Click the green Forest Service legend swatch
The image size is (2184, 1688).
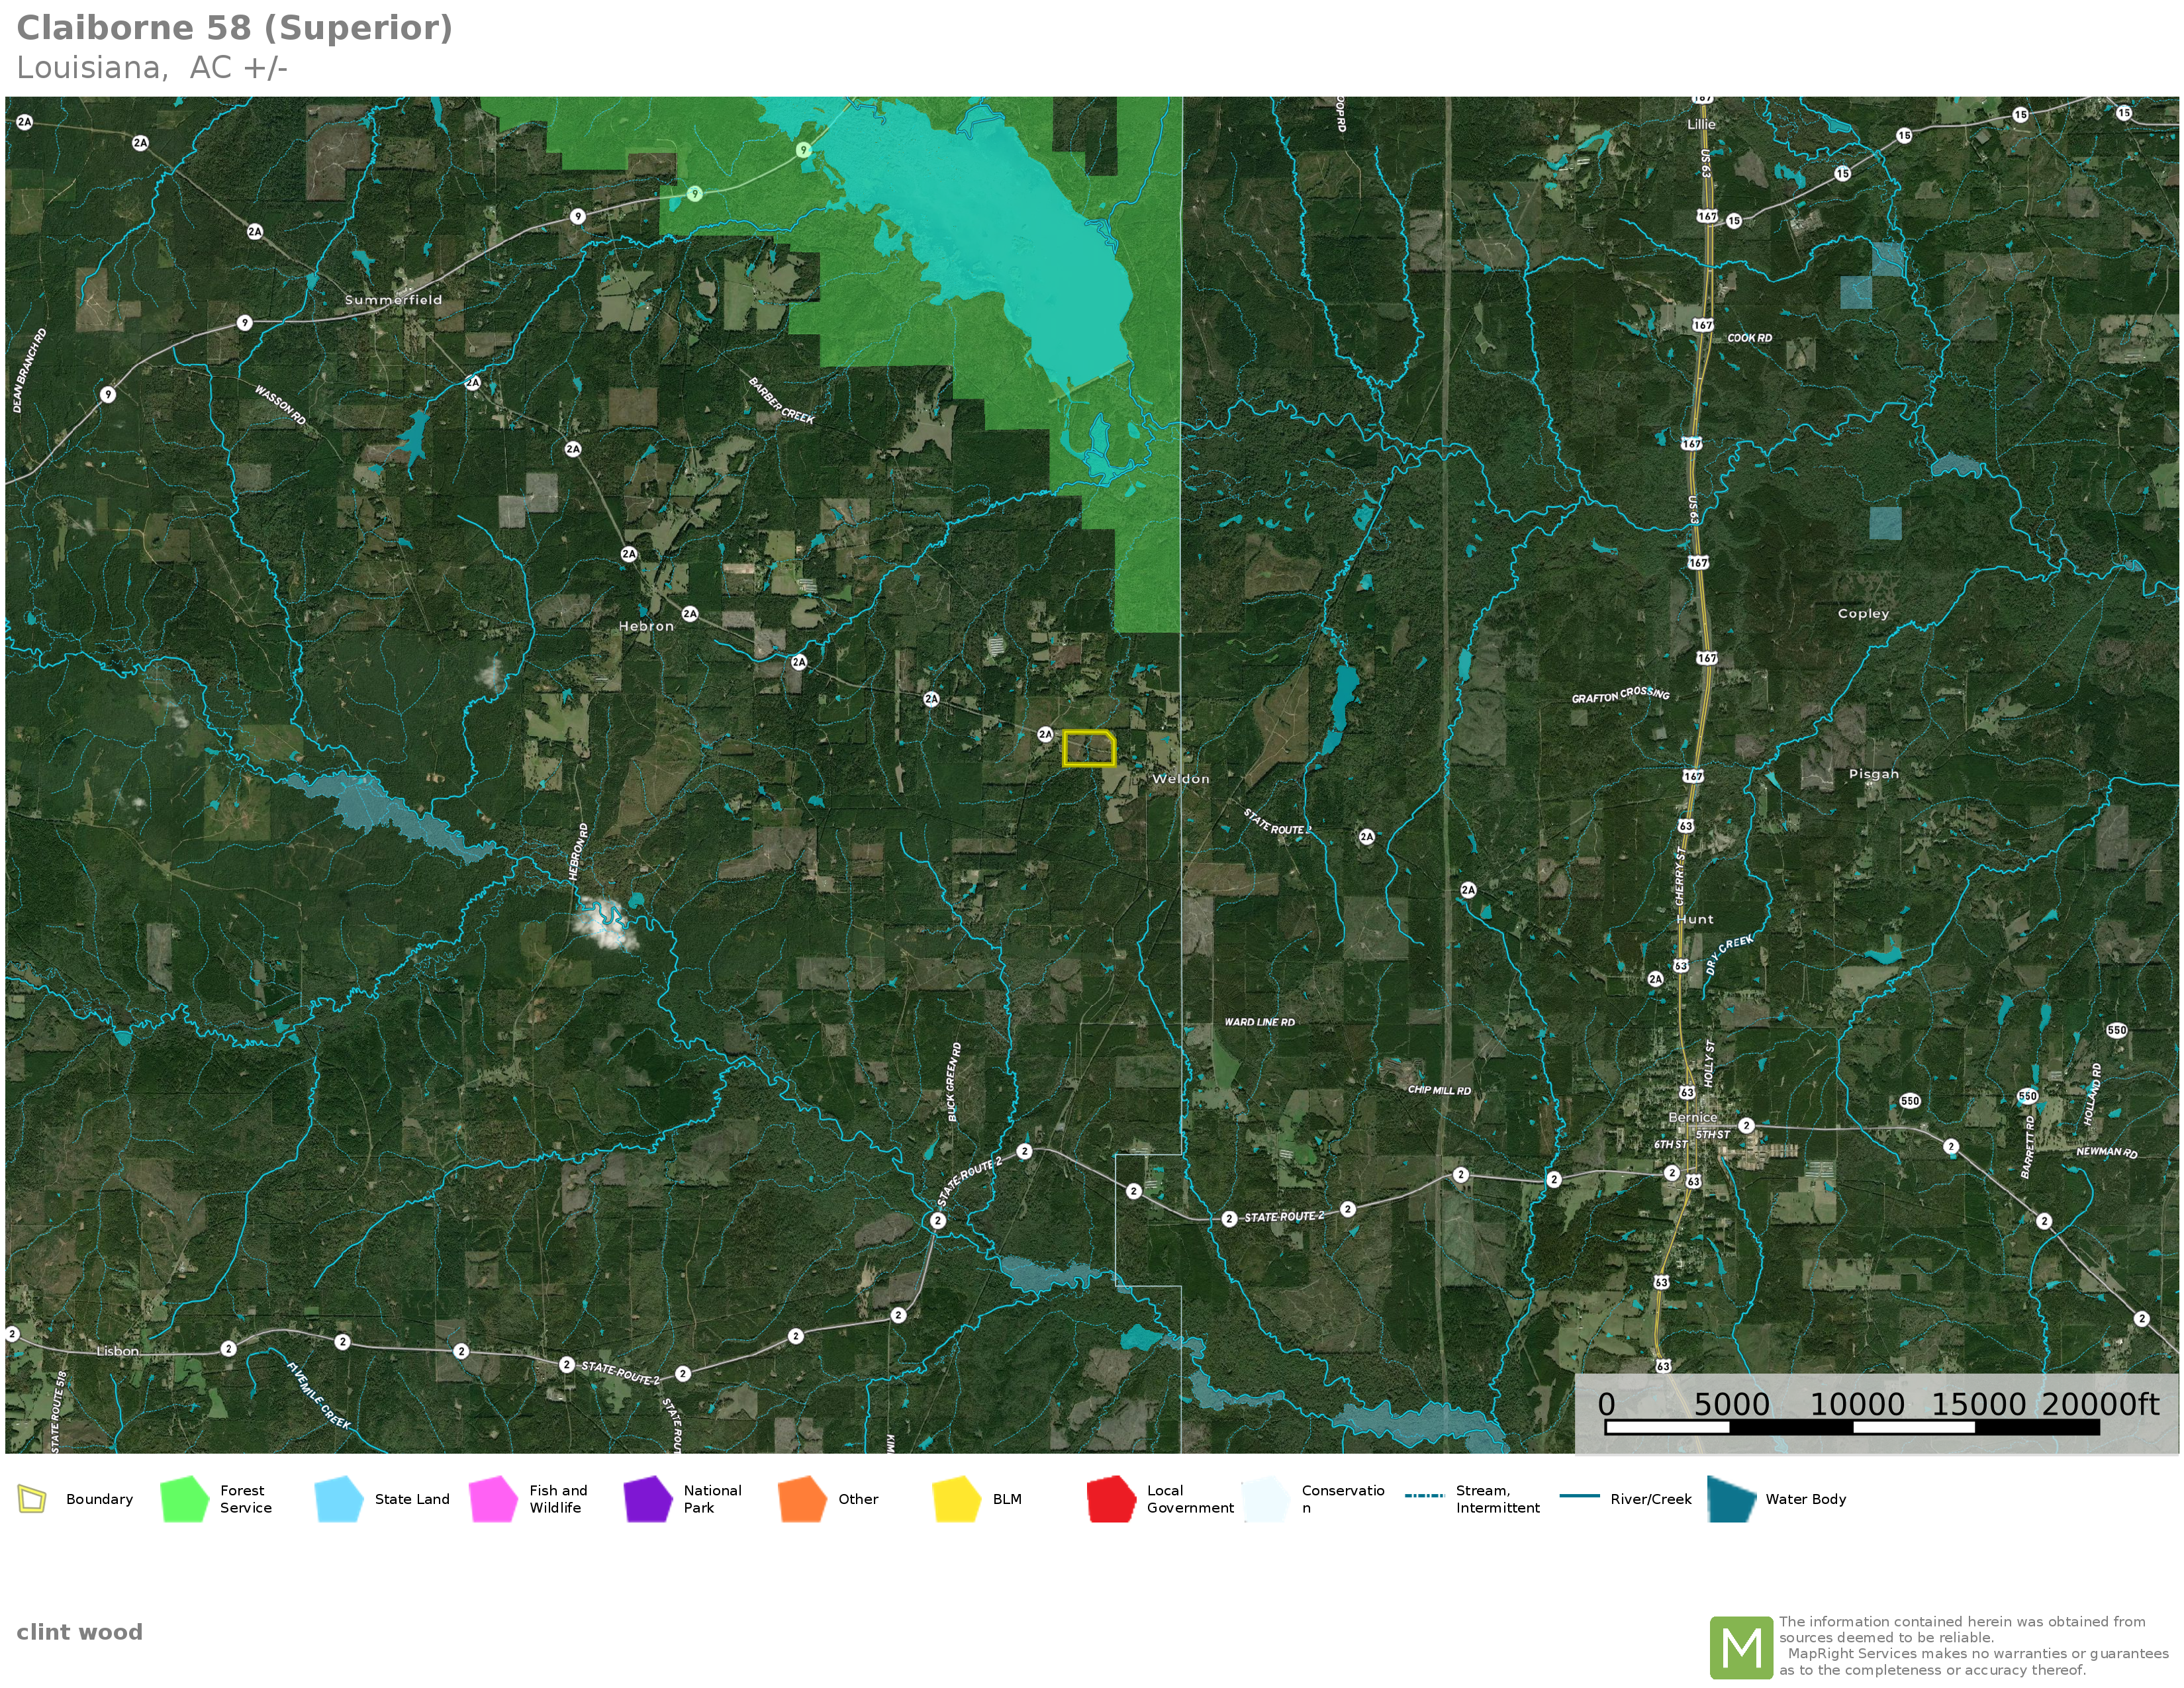pos(184,1499)
